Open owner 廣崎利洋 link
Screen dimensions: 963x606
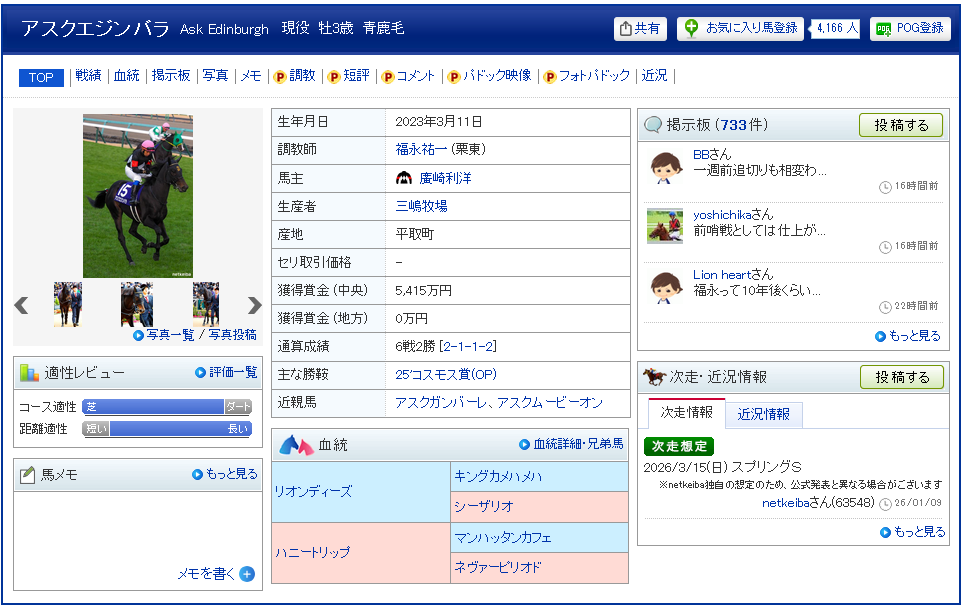point(445,178)
